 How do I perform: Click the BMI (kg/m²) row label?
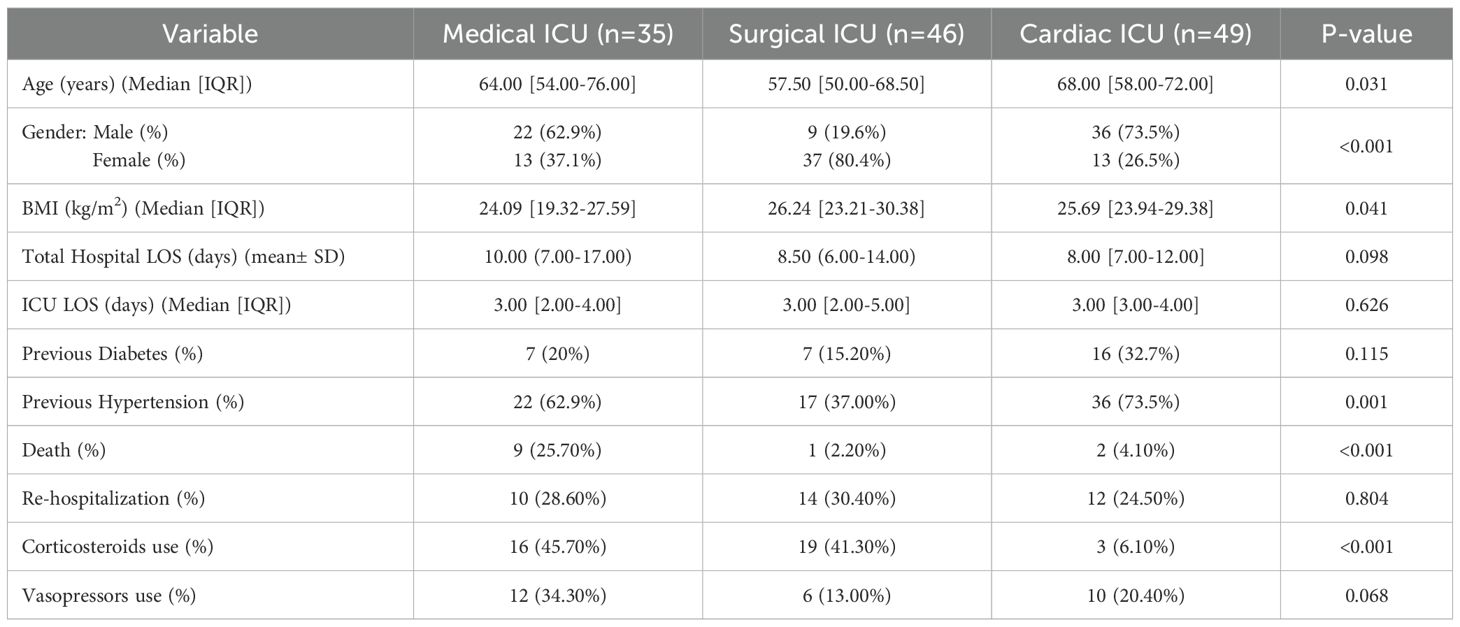[143, 209]
